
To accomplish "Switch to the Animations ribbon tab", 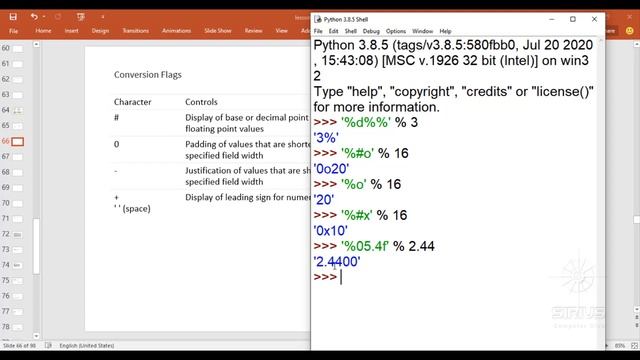I will tap(176, 31).
